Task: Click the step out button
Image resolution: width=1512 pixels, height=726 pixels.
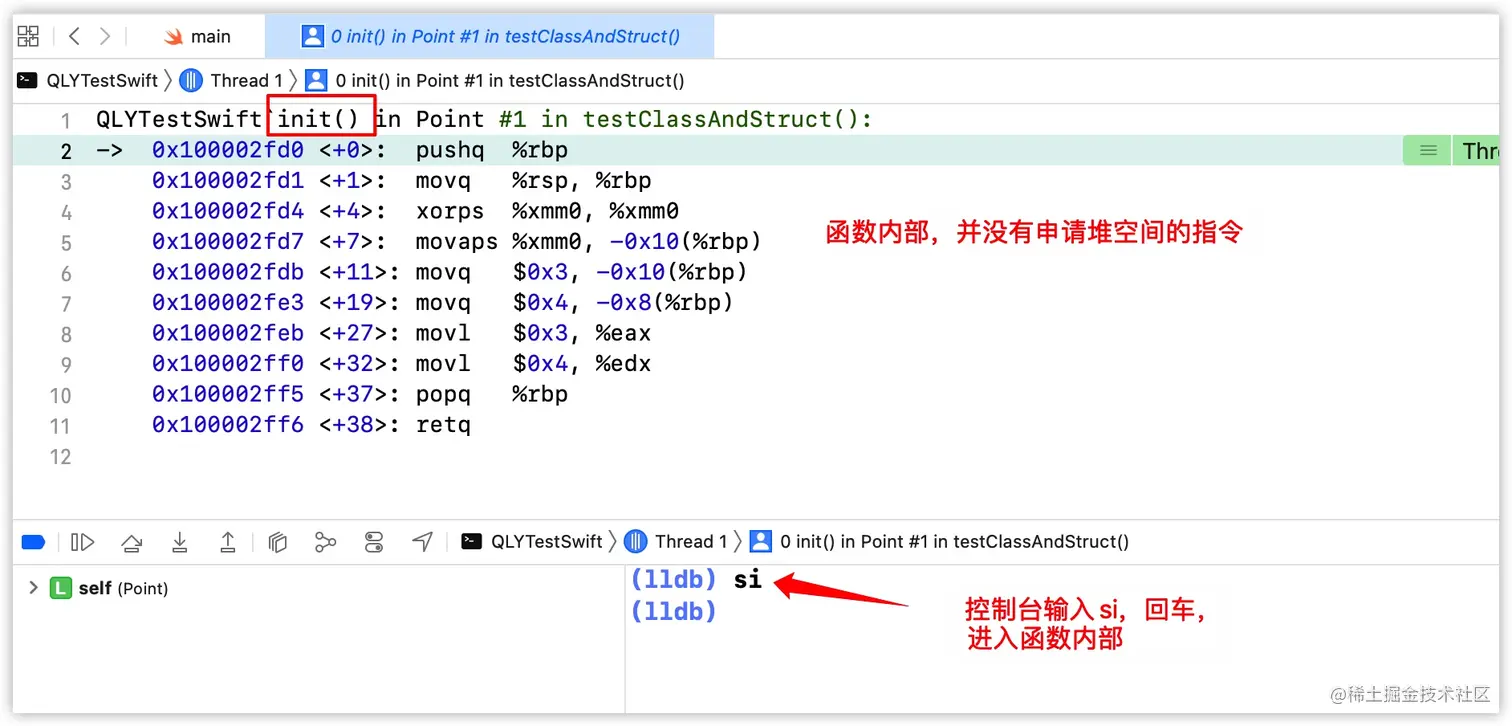Action: (x=227, y=542)
